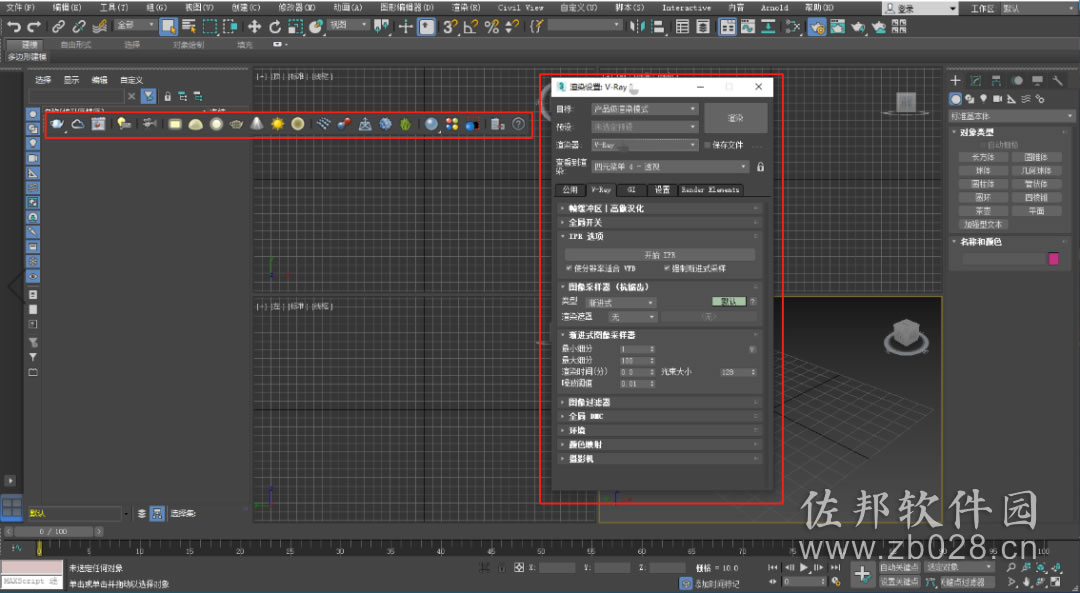Viewport: 1080px width, 593px height.
Task: Open the Utilities wrench panel icon
Action: (x=1058, y=81)
